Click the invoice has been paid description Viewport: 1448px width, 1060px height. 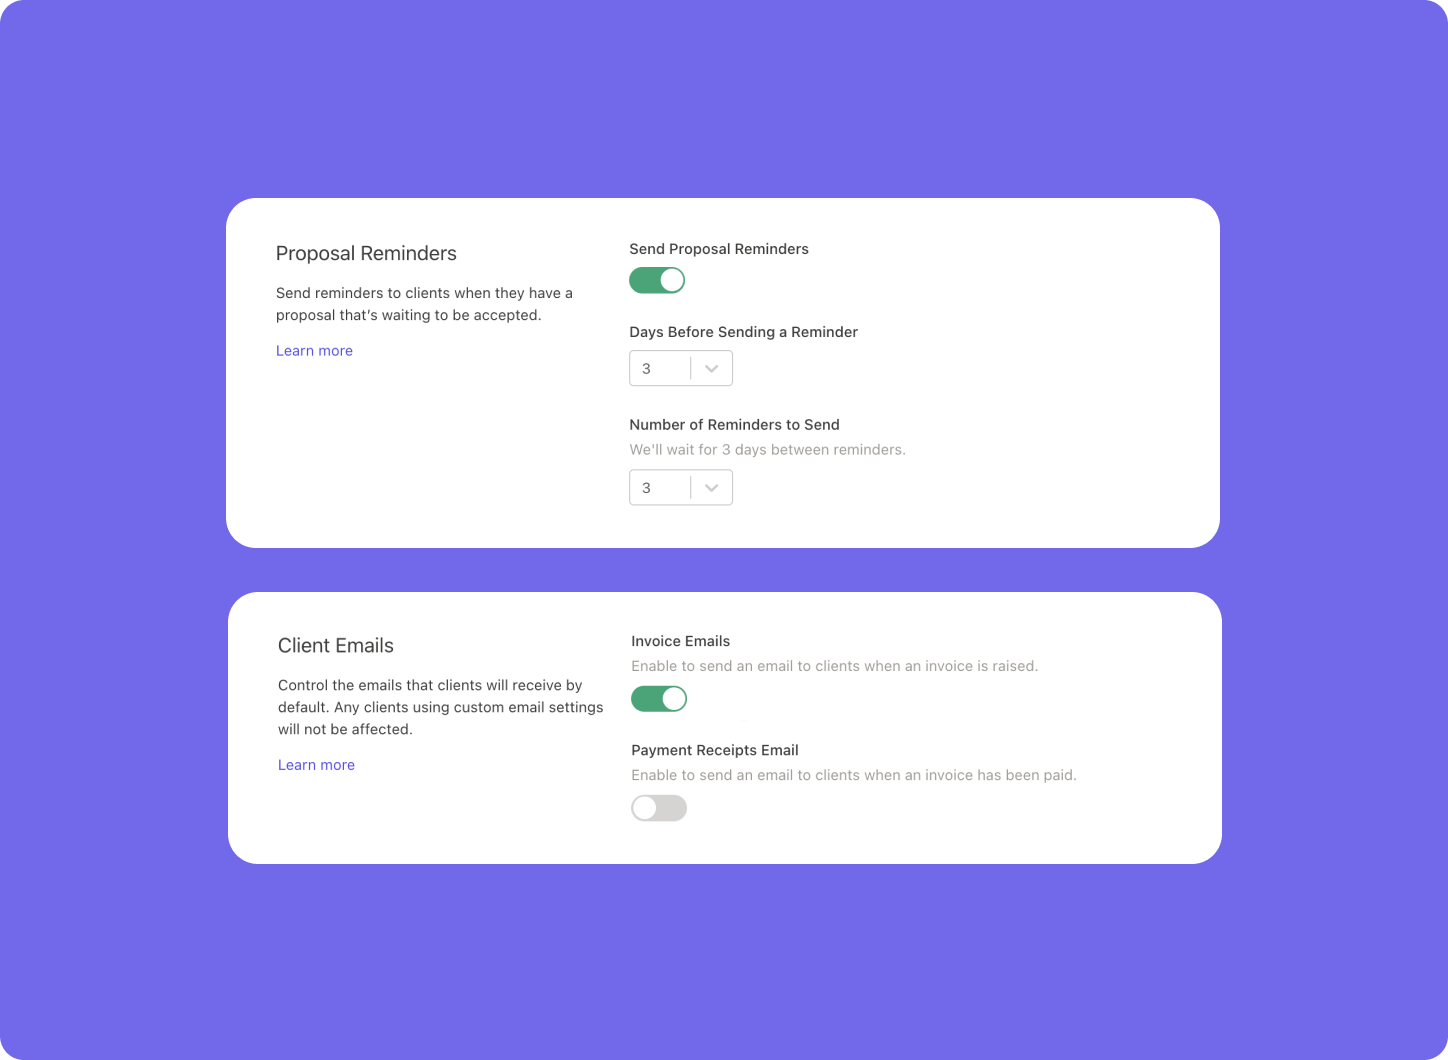point(853,775)
